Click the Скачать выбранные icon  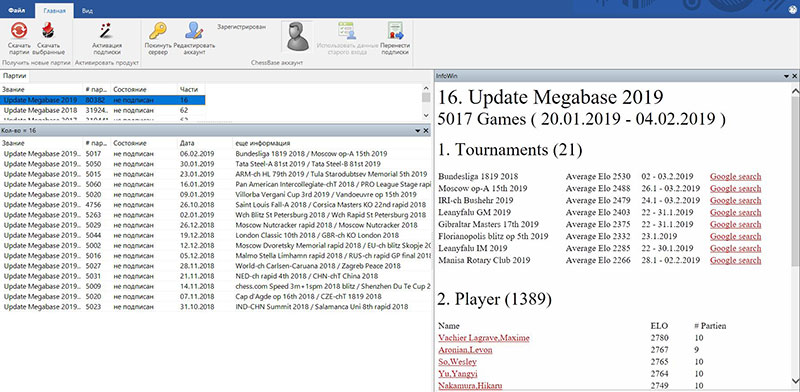[x=48, y=32]
